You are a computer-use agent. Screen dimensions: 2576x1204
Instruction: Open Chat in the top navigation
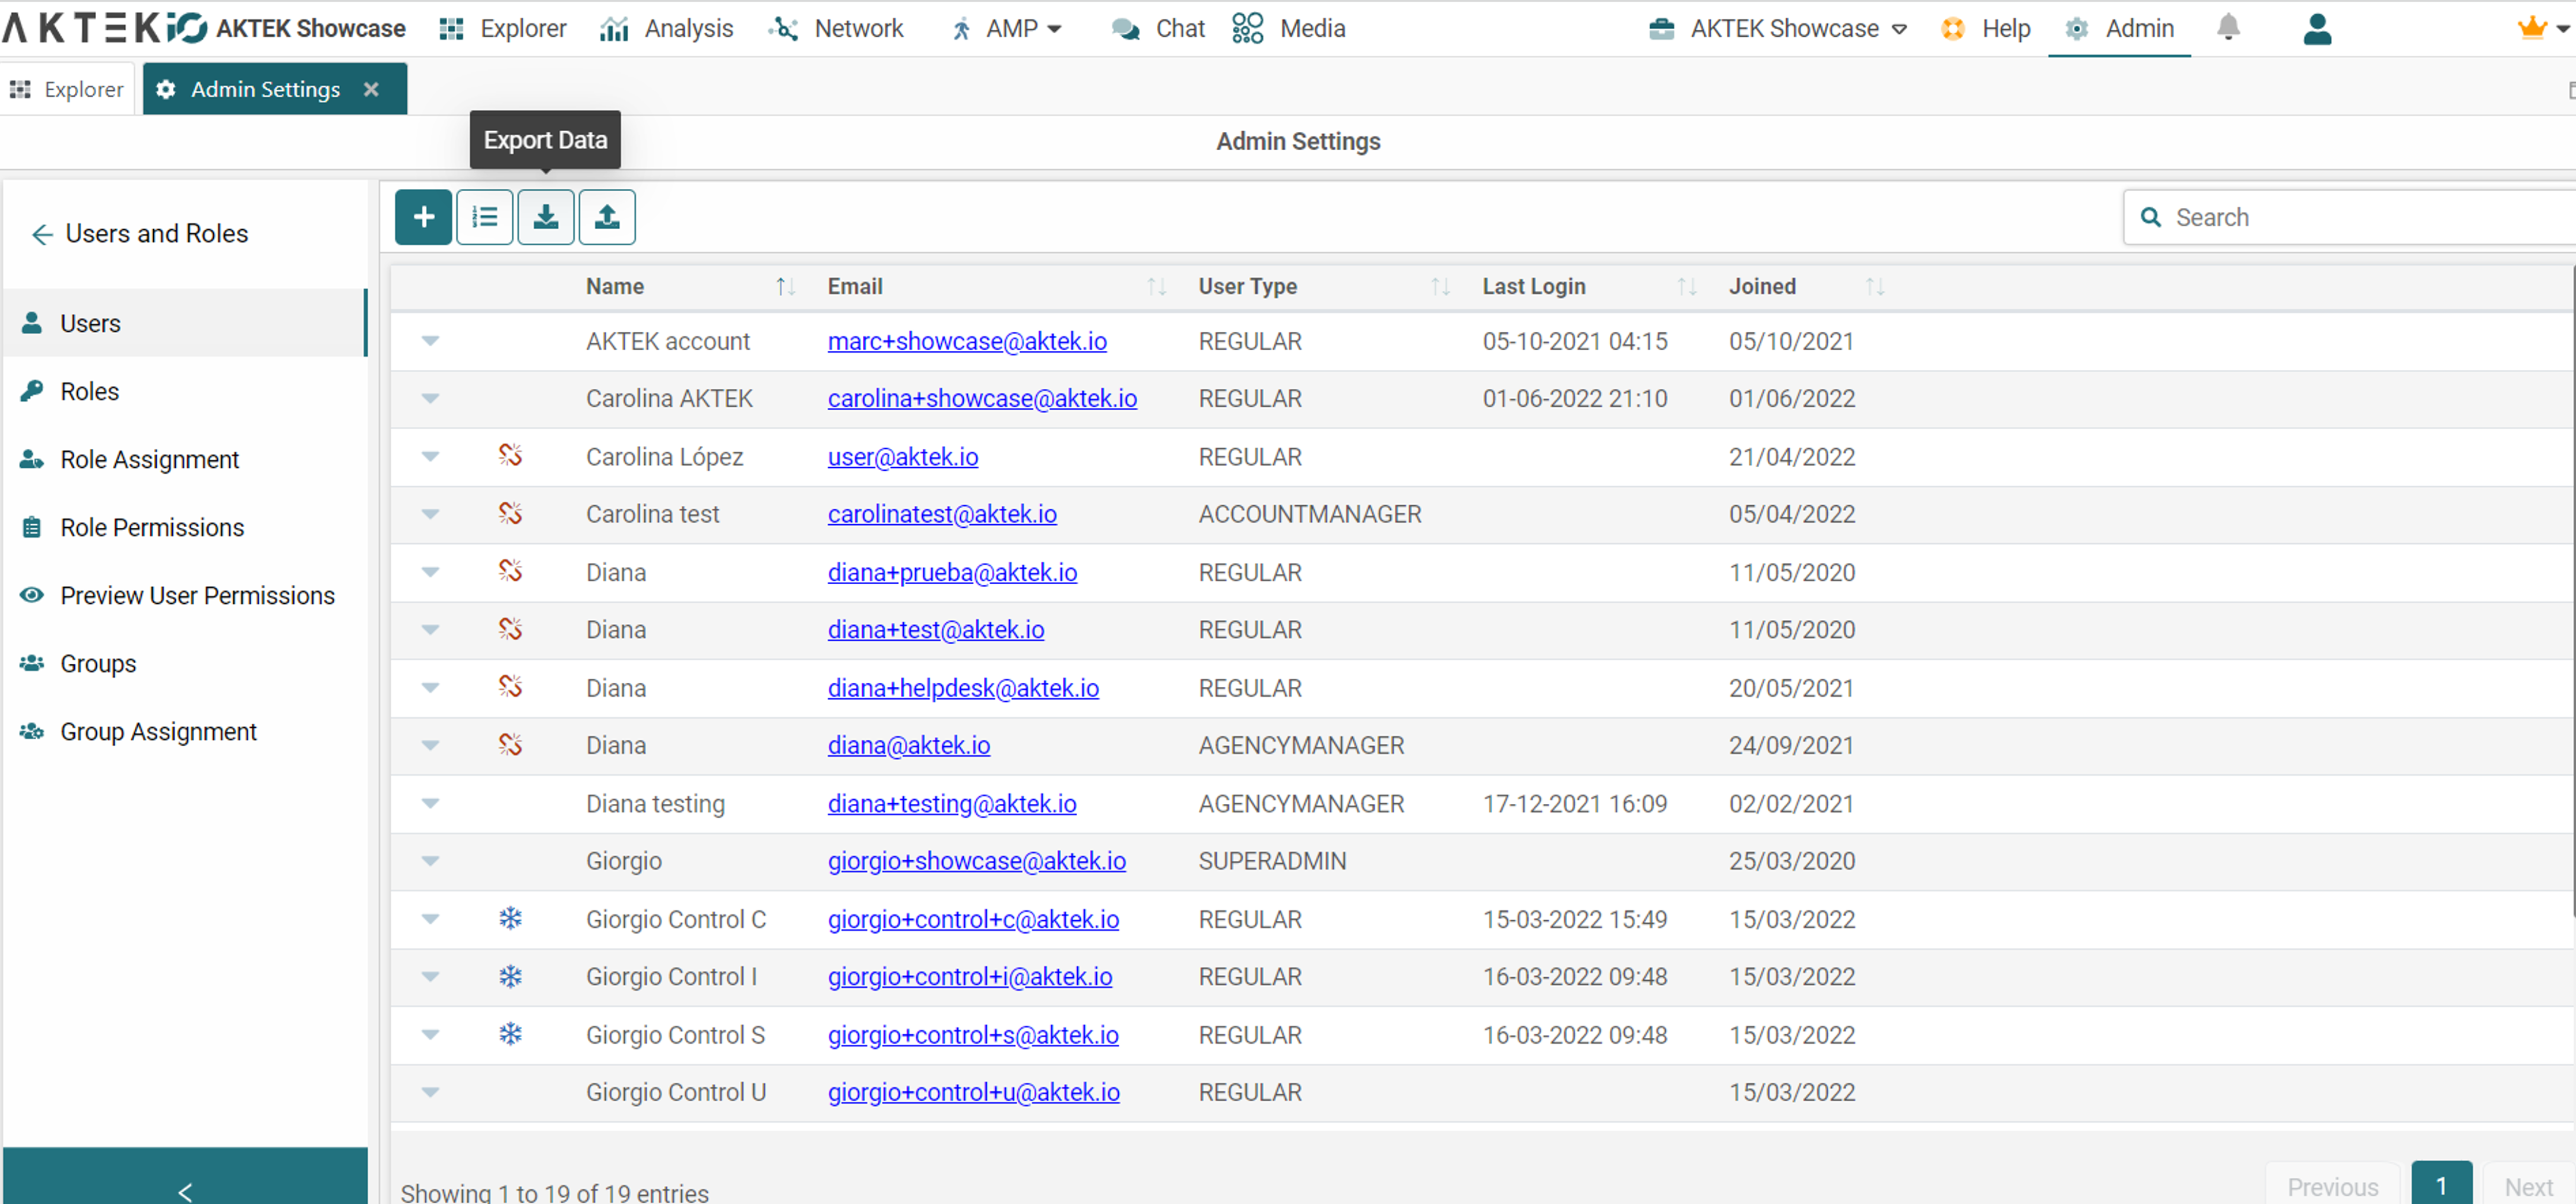(1158, 28)
